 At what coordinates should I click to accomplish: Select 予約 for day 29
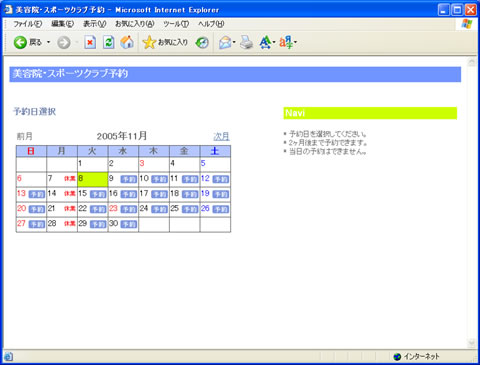click(x=98, y=224)
